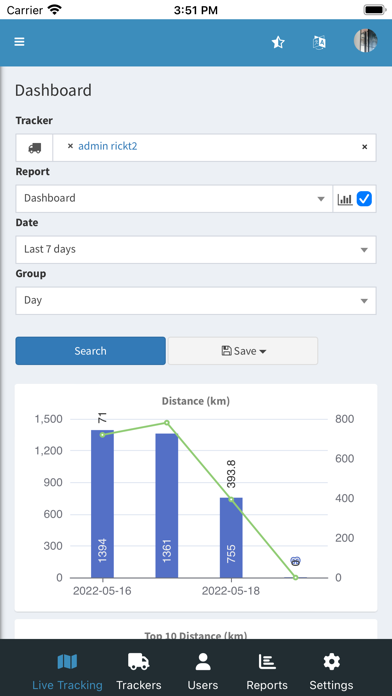This screenshot has height=696, width=392.
Task: Click the Search button
Action: 91,351
